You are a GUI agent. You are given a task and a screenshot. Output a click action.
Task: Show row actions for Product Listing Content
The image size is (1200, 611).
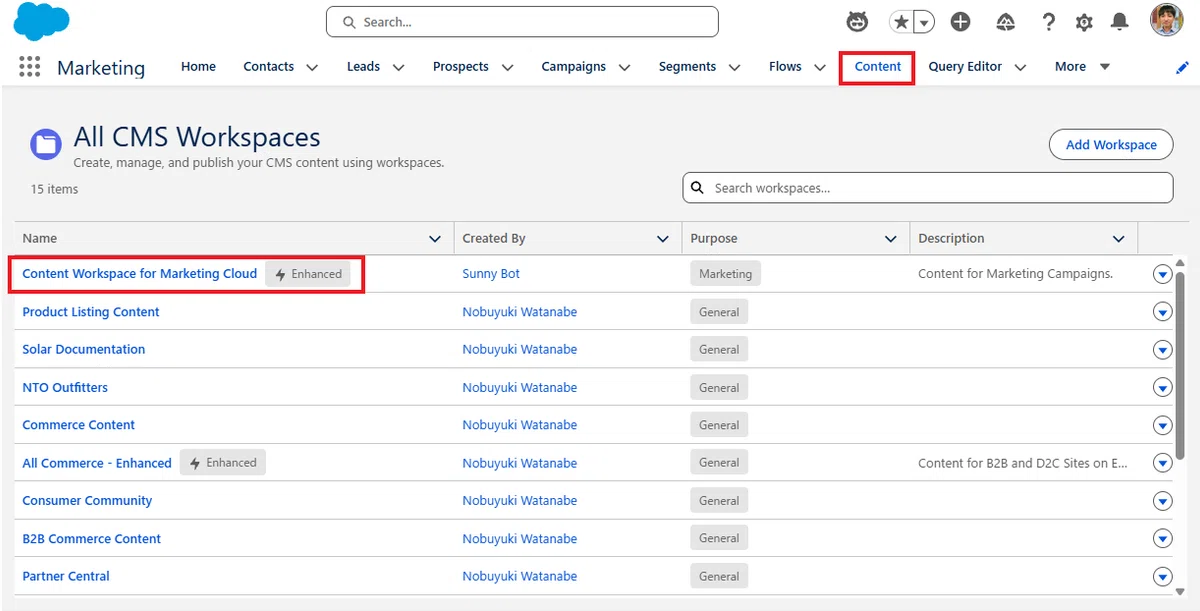tap(1162, 312)
